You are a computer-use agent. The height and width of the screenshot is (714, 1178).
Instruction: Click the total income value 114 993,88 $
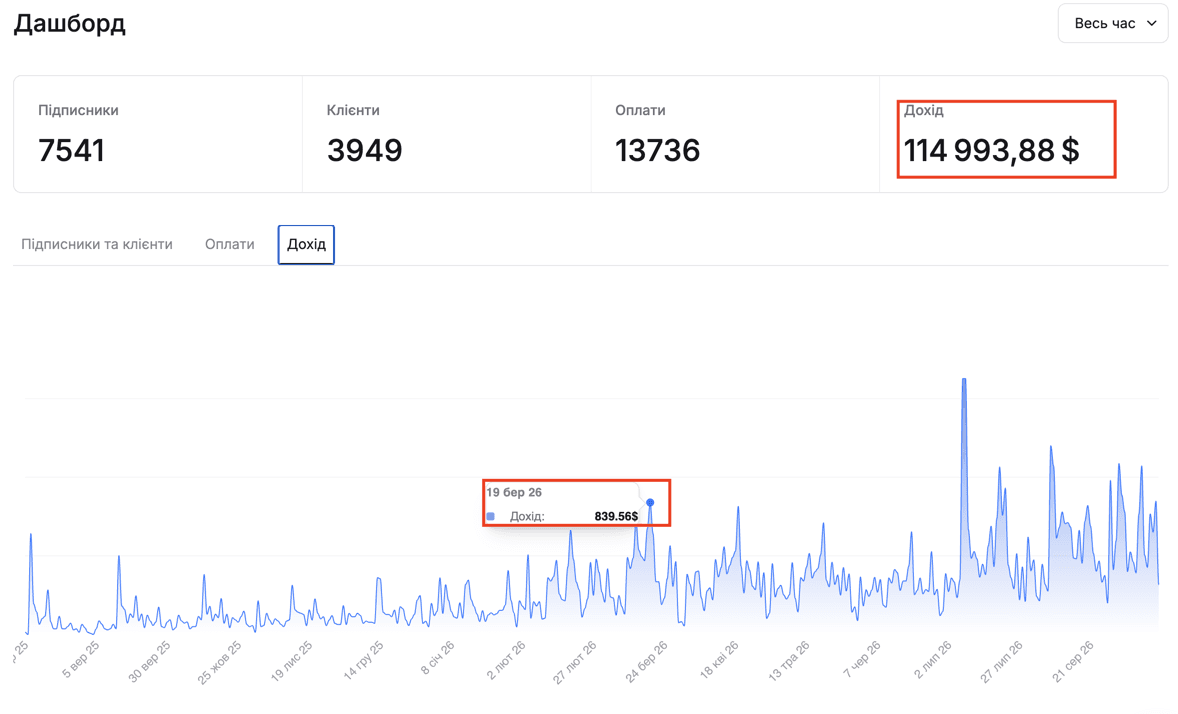[992, 150]
